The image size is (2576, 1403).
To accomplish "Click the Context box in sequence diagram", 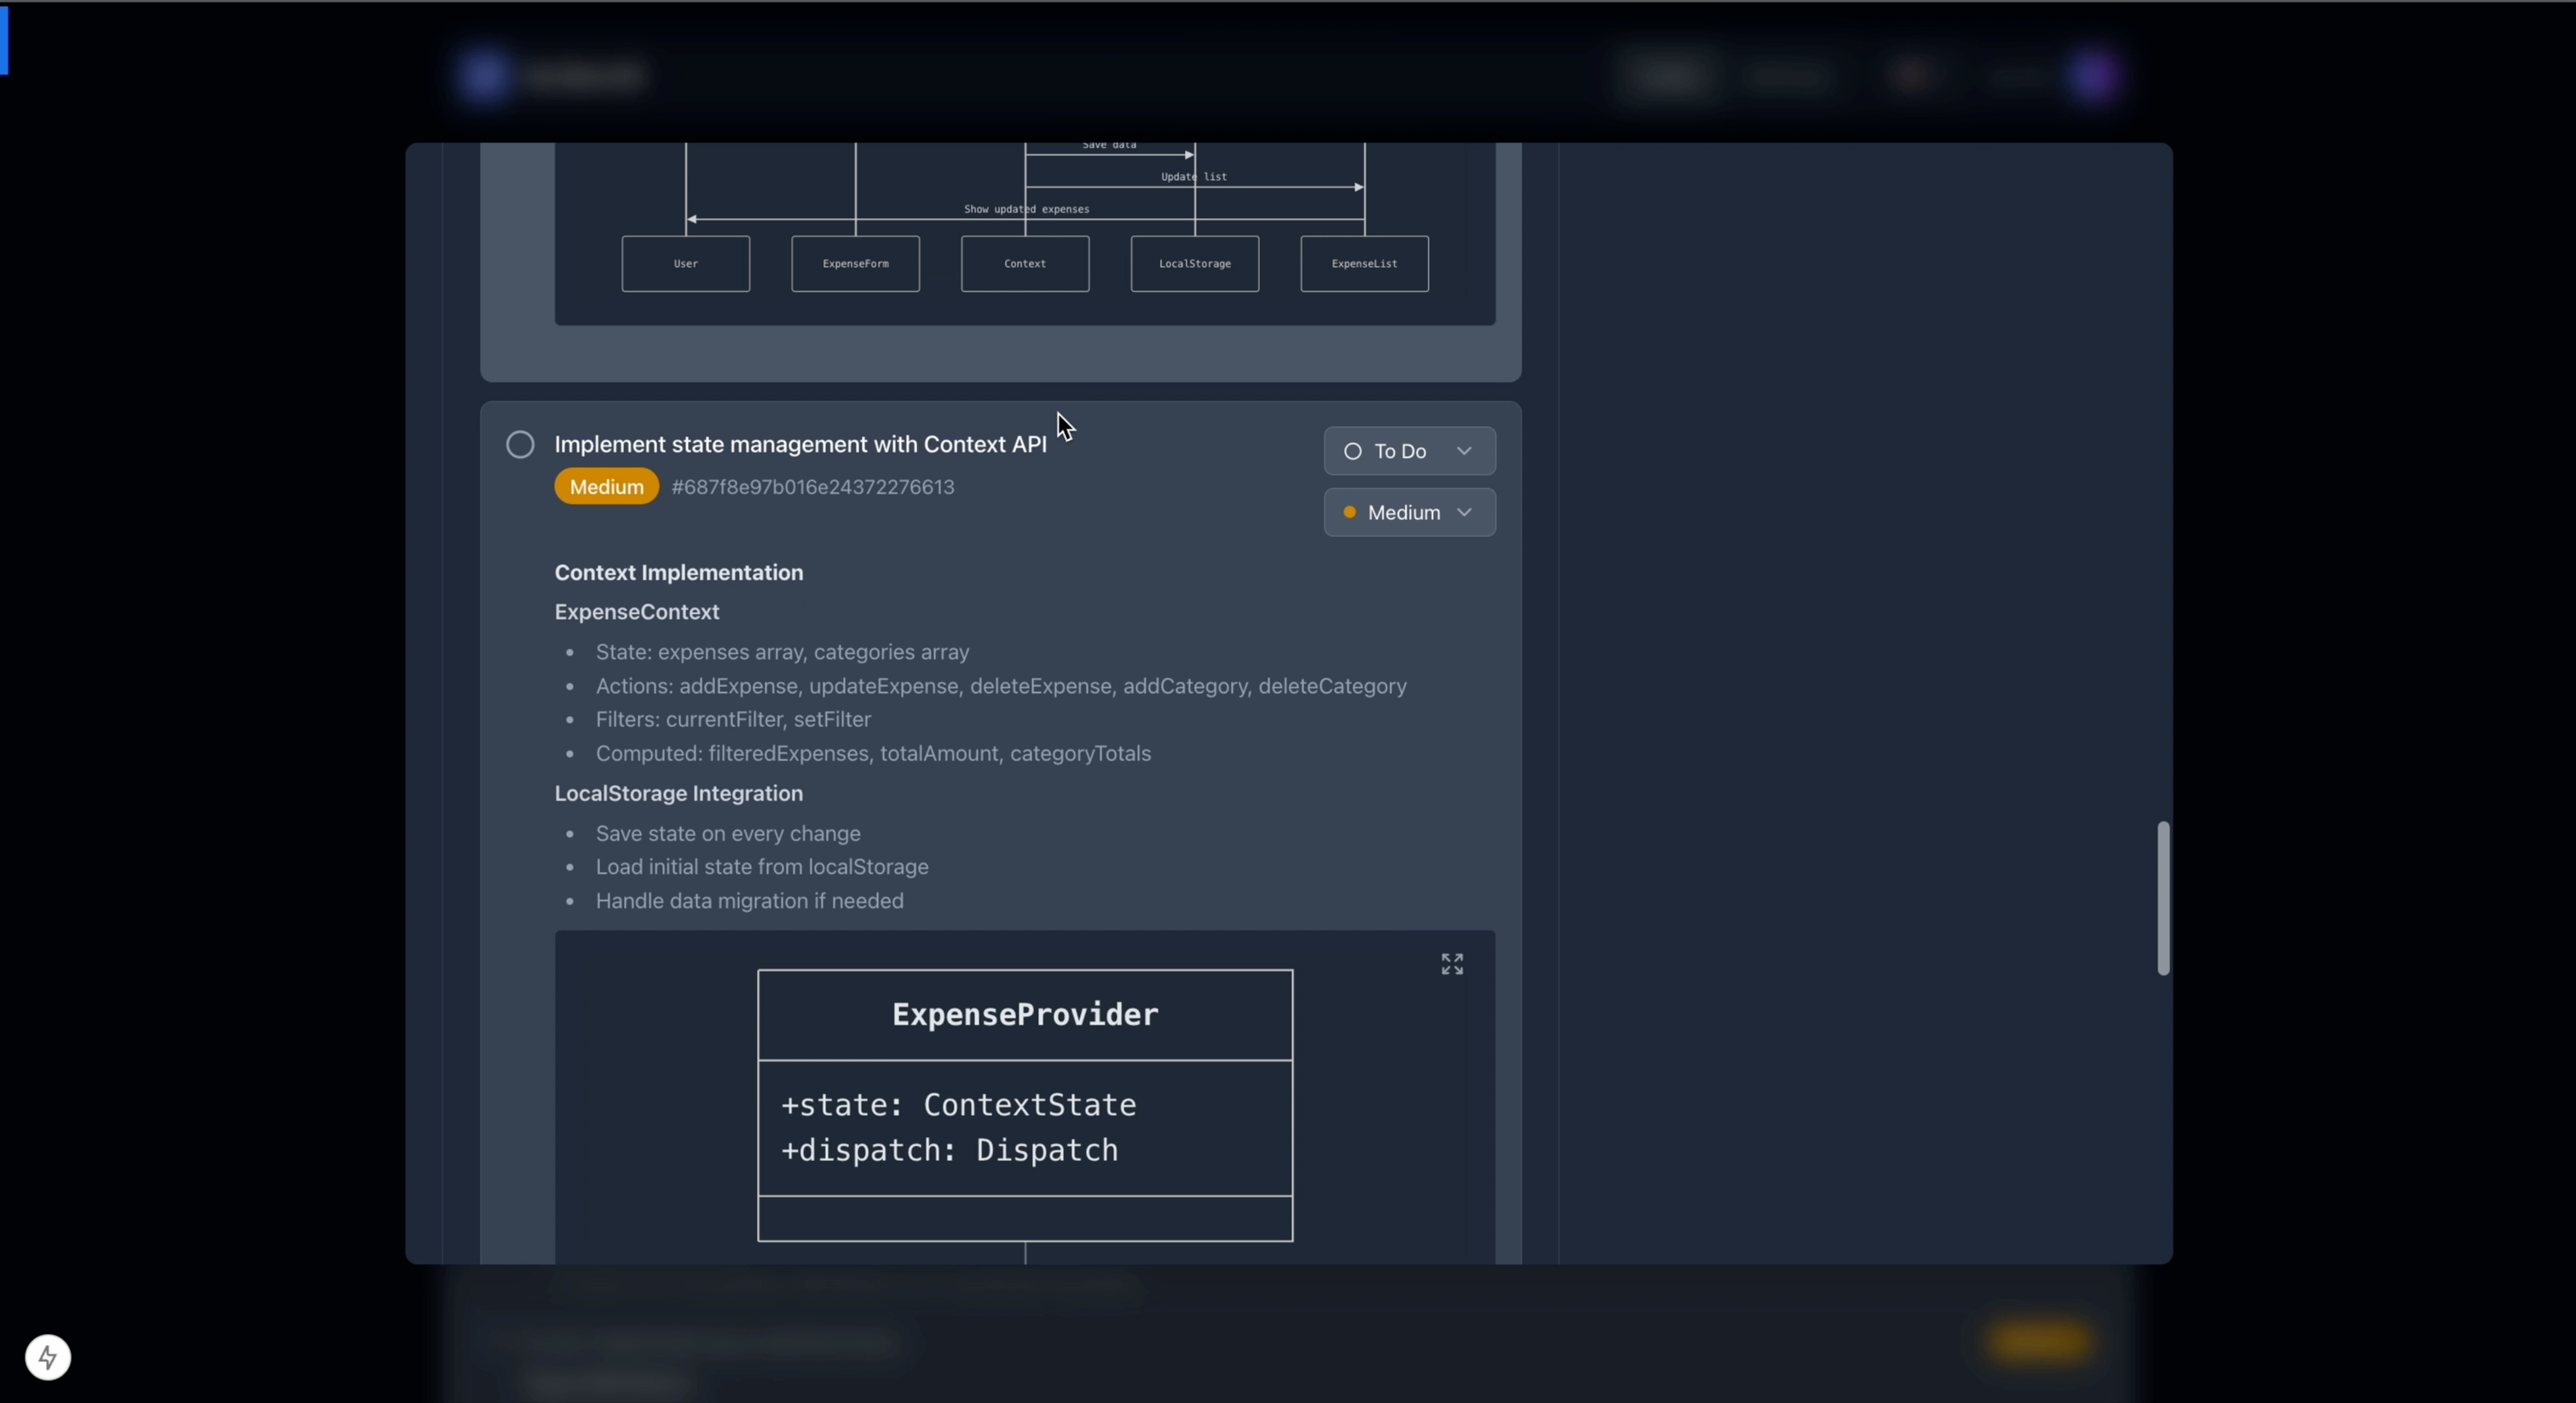I will click(1025, 264).
